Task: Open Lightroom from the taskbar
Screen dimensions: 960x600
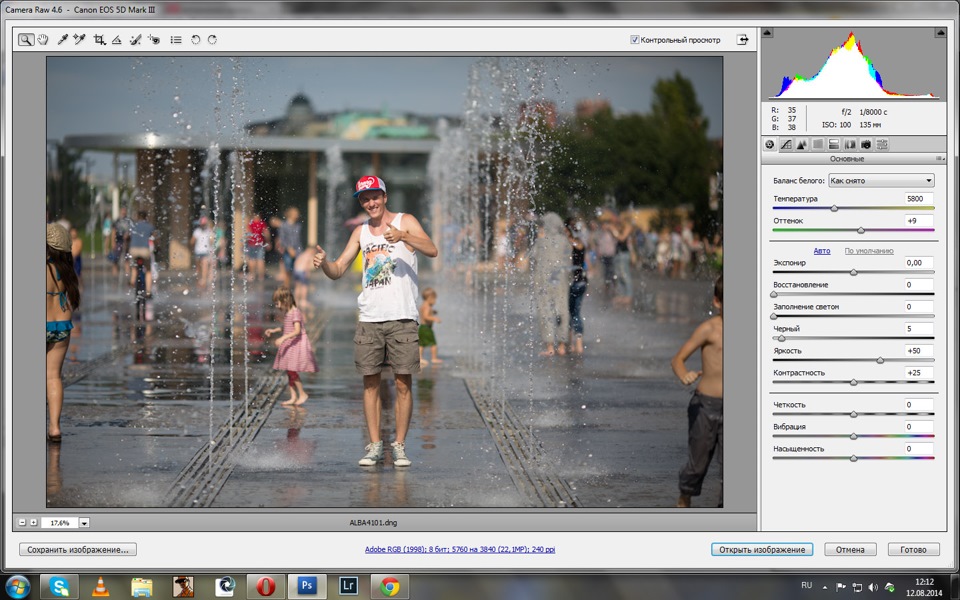Action: 348,587
